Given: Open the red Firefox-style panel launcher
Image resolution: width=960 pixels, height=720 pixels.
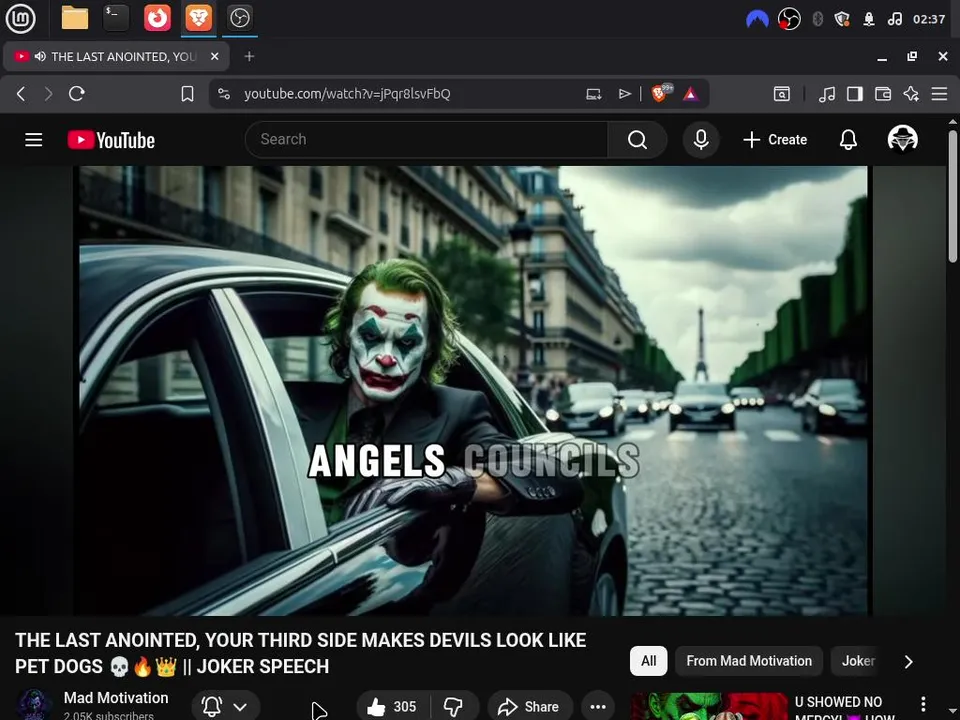Looking at the screenshot, I should tap(157, 18).
